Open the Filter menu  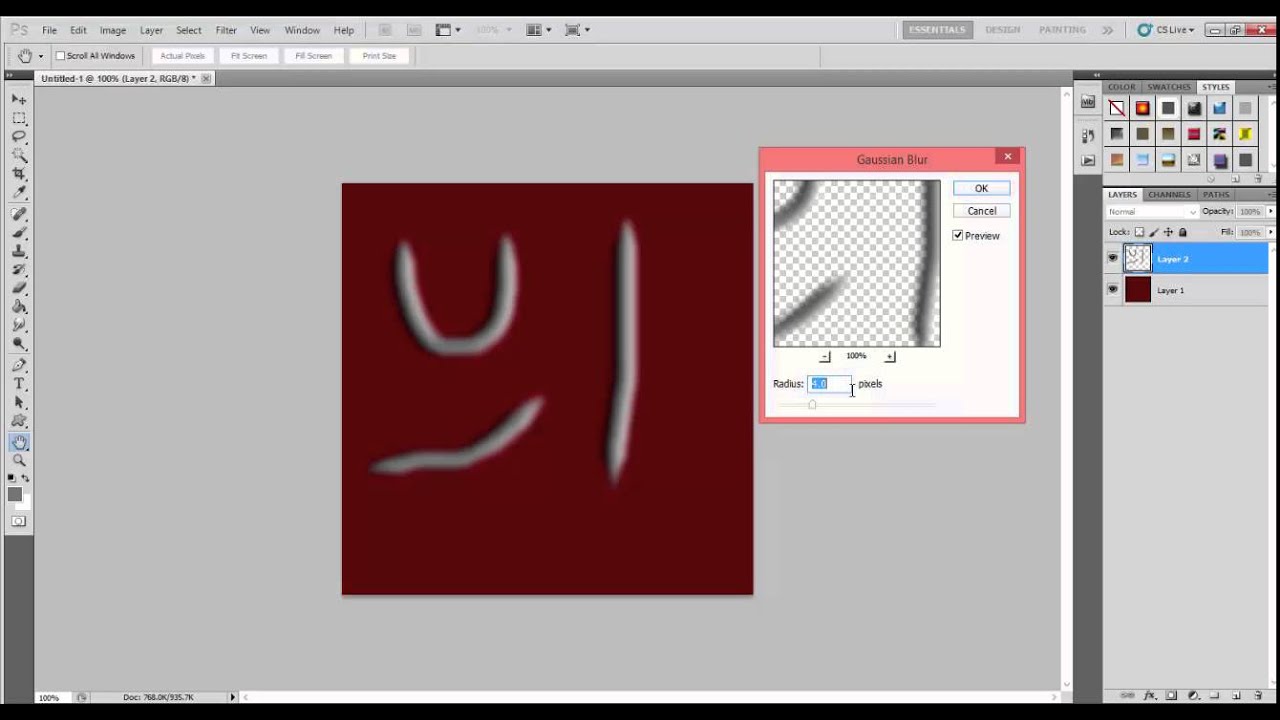click(226, 30)
